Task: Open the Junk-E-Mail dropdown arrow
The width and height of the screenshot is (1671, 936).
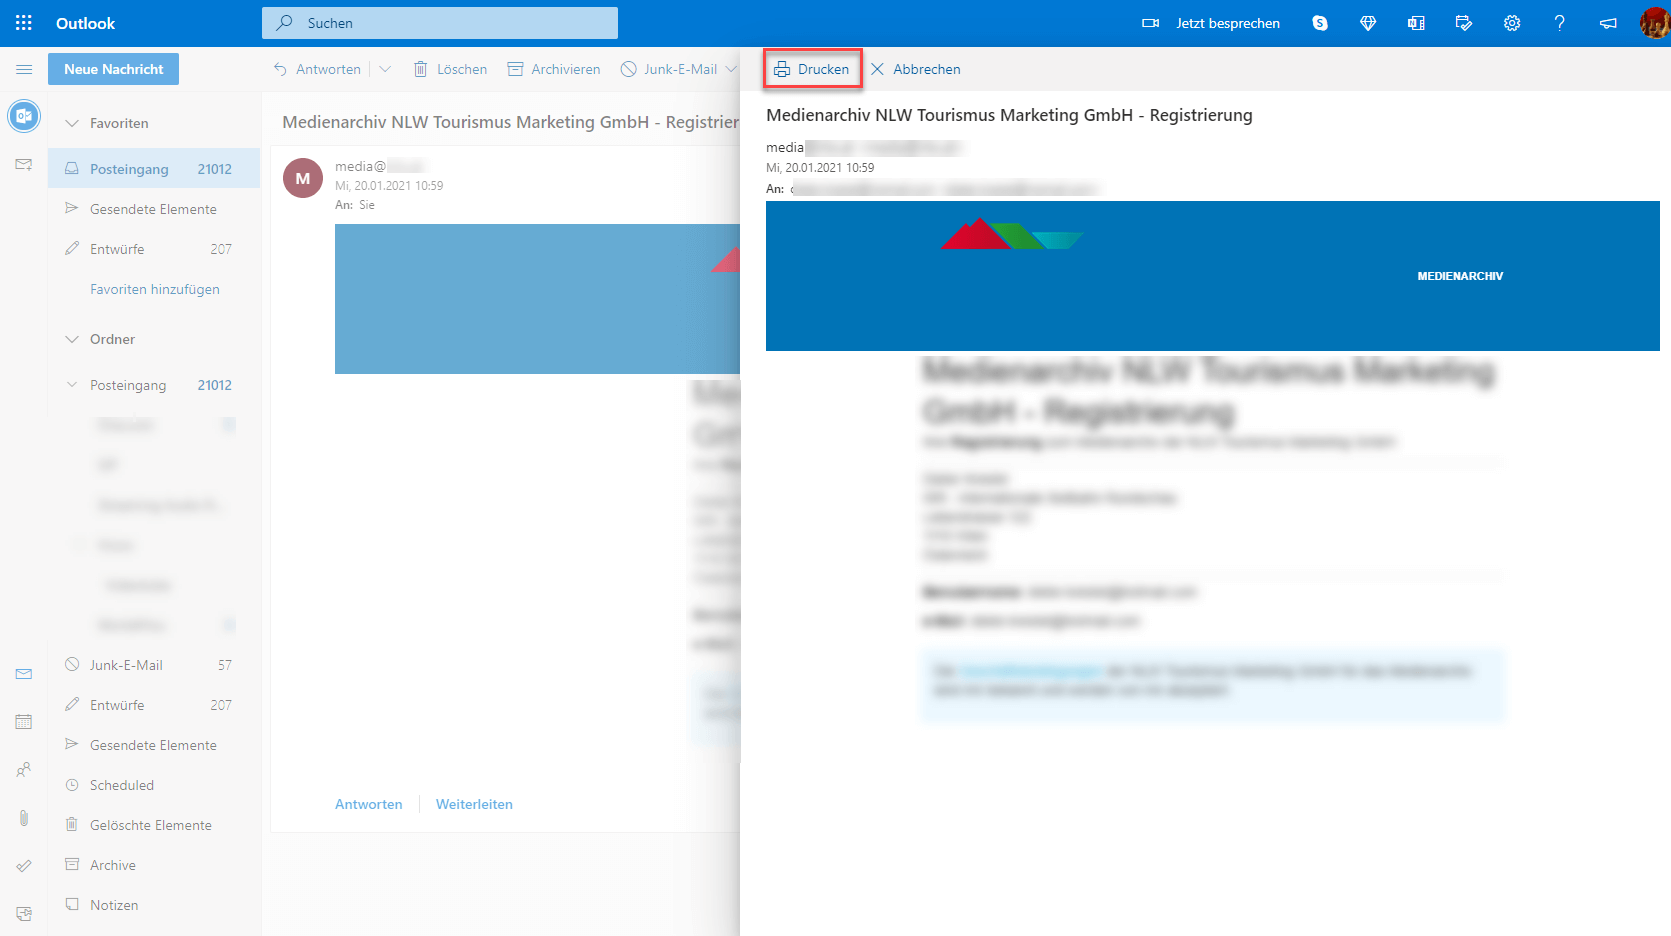Action: coord(731,69)
